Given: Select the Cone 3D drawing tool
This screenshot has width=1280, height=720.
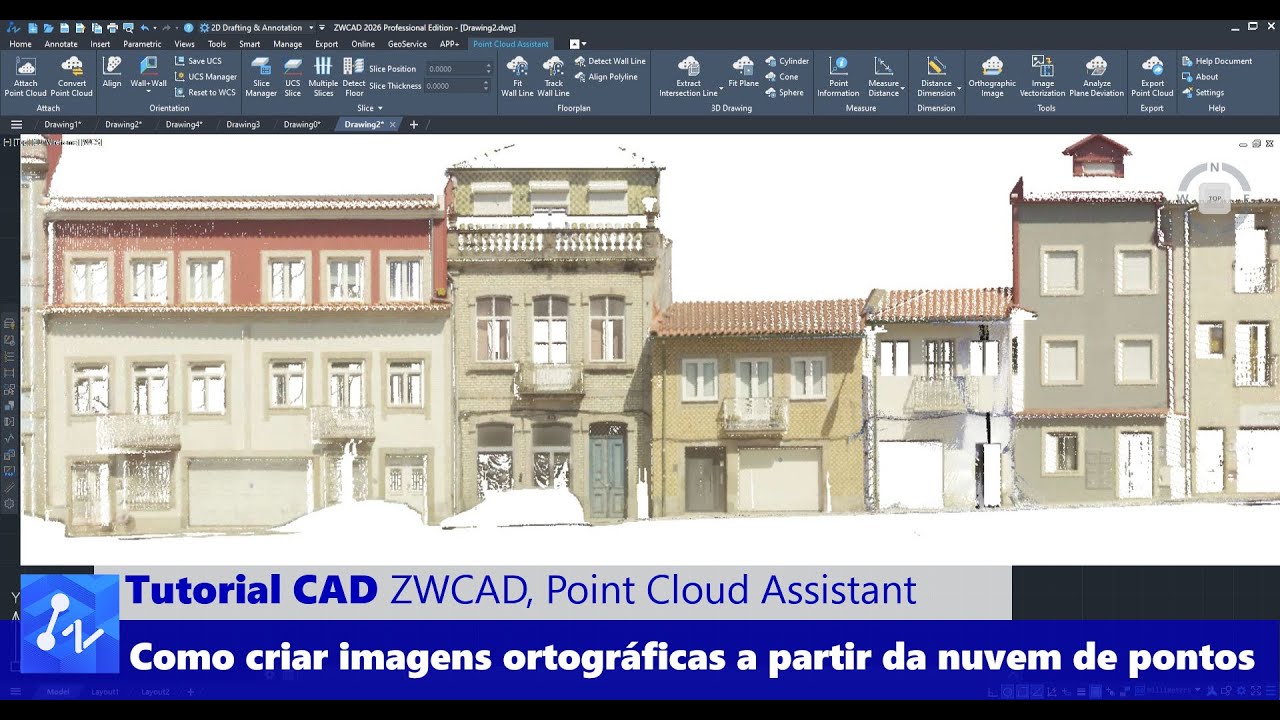Looking at the screenshot, I should 782,76.
